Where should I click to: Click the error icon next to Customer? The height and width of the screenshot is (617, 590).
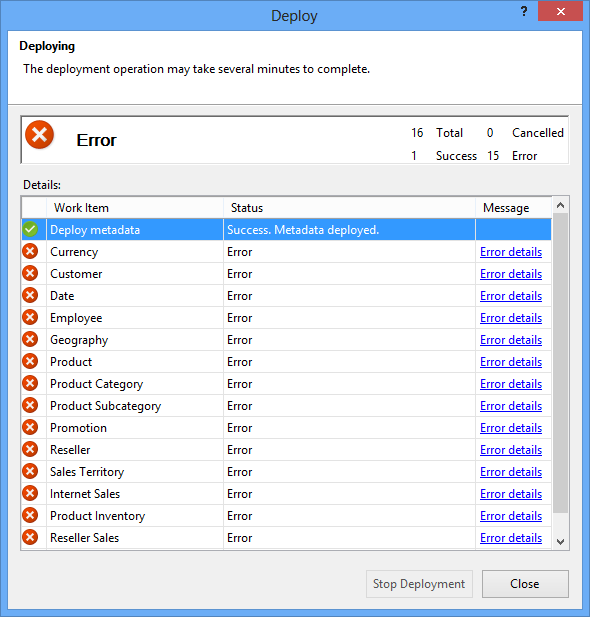(x=30, y=273)
